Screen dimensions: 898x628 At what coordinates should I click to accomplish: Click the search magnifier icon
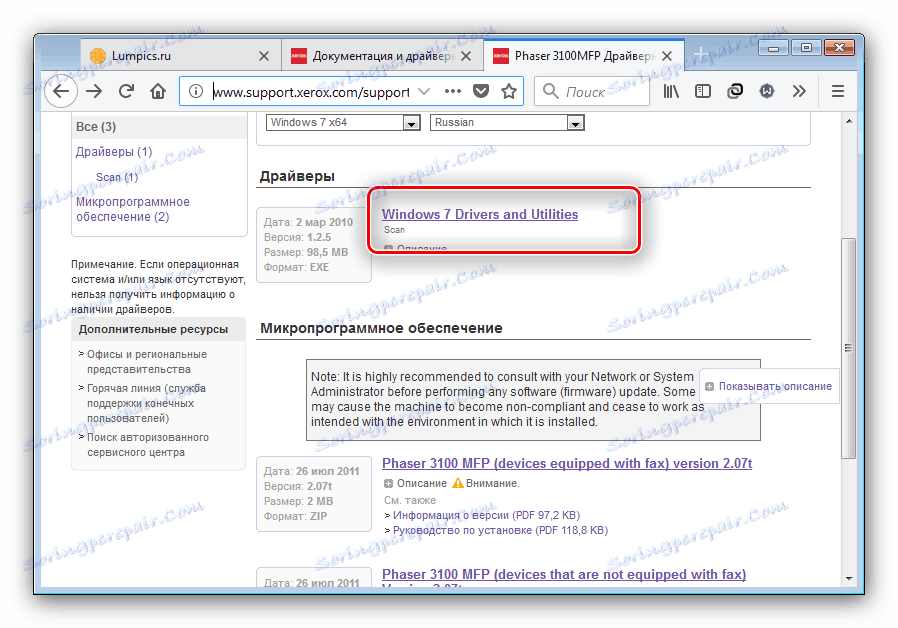click(550, 91)
